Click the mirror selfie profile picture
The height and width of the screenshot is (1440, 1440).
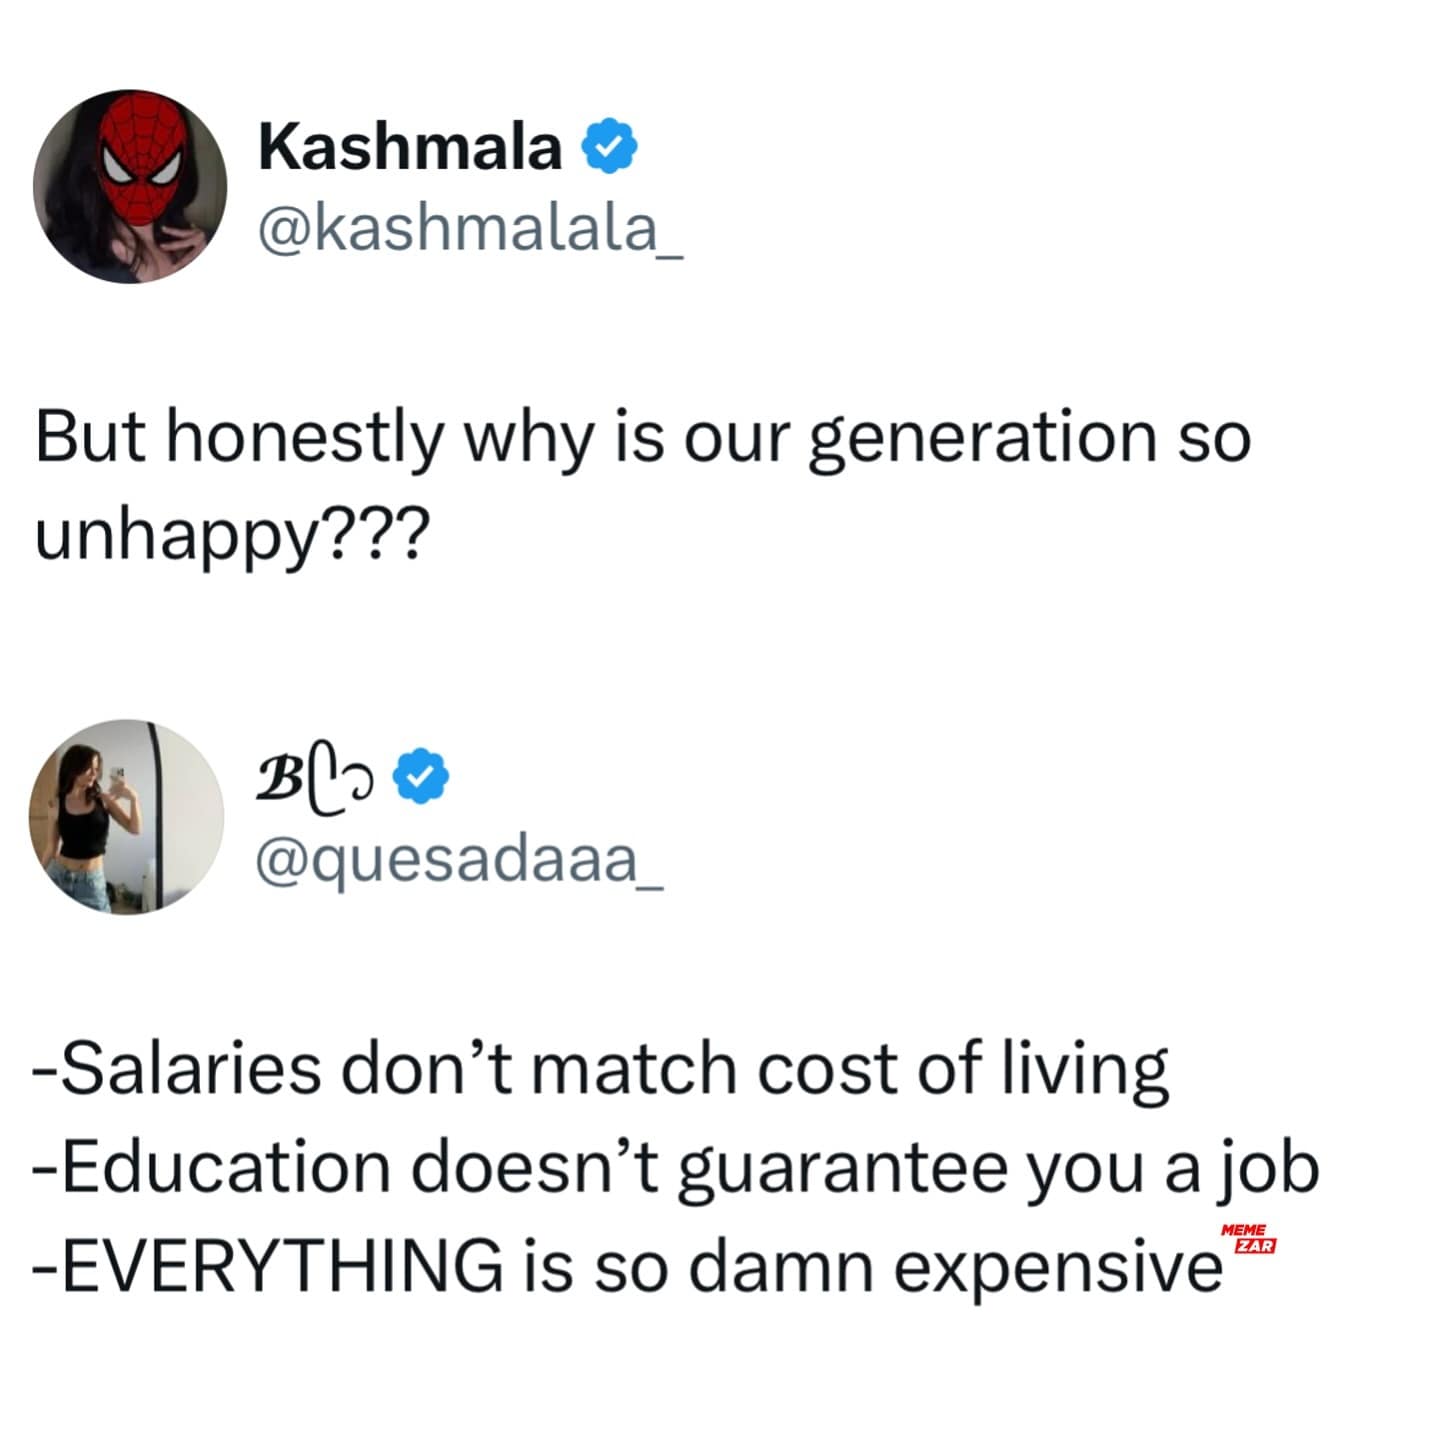click(x=126, y=816)
